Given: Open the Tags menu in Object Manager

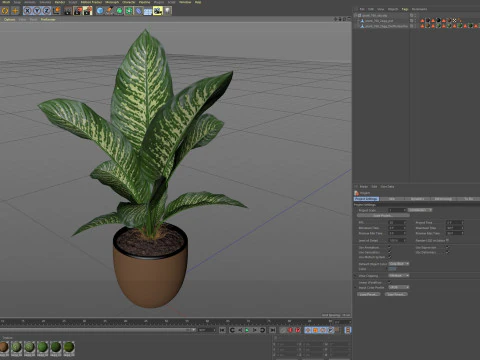Looking at the screenshot, I should (x=405, y=9).
